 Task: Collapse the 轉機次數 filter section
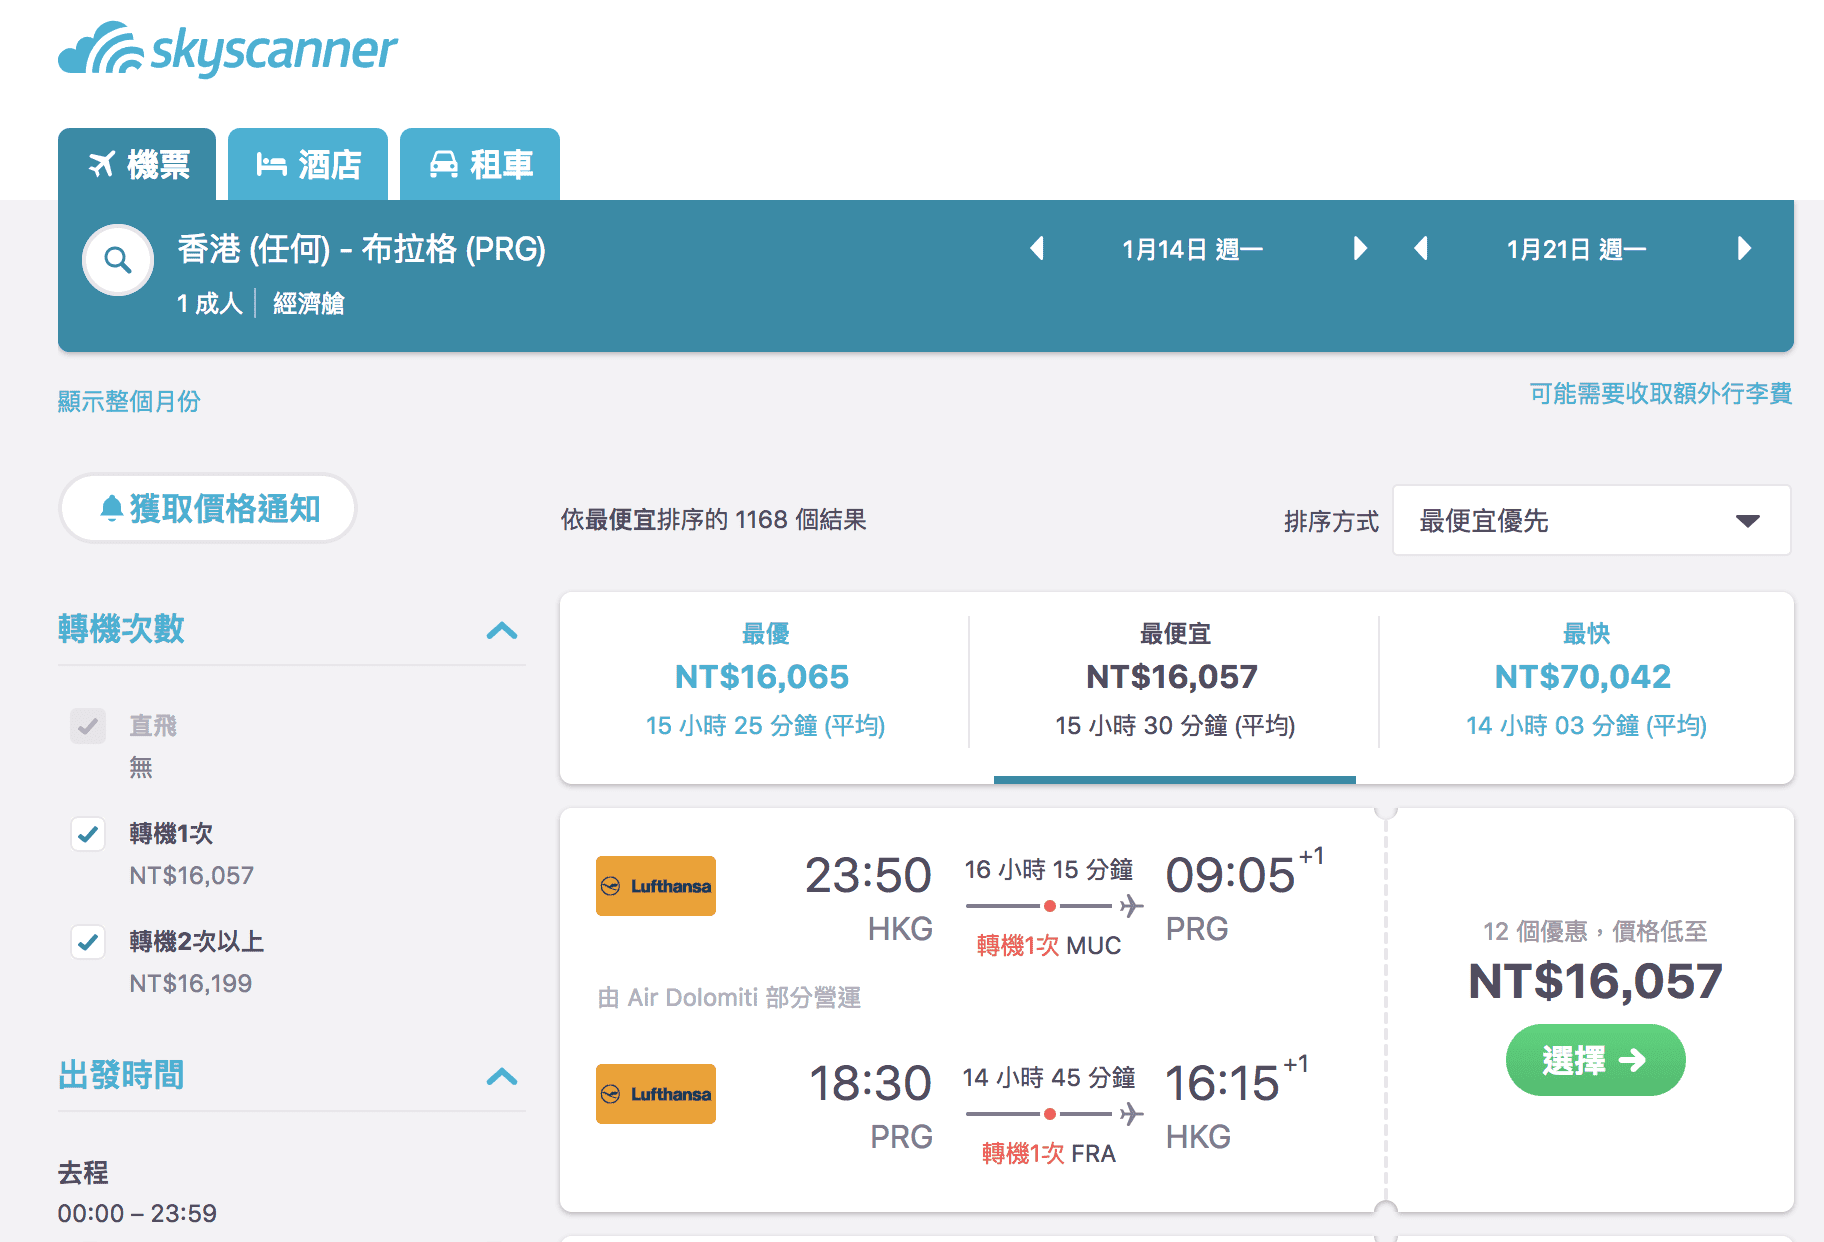tap(502, 630)
